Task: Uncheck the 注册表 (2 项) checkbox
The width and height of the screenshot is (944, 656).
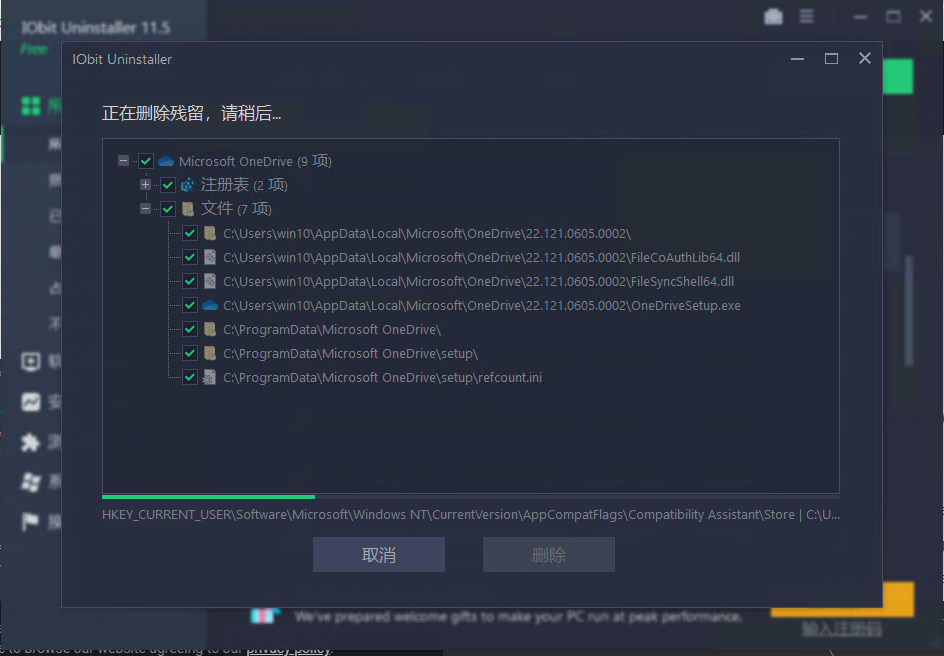Action: (x=168, y=185)
